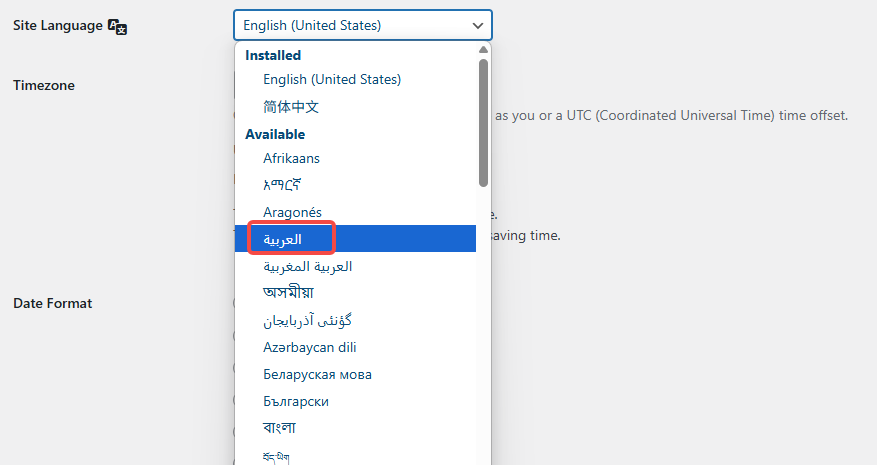The width and height of the screenshot is (877, 465).
Task: Select 简体中文 from the Installed languages
Action: (291, 106)
